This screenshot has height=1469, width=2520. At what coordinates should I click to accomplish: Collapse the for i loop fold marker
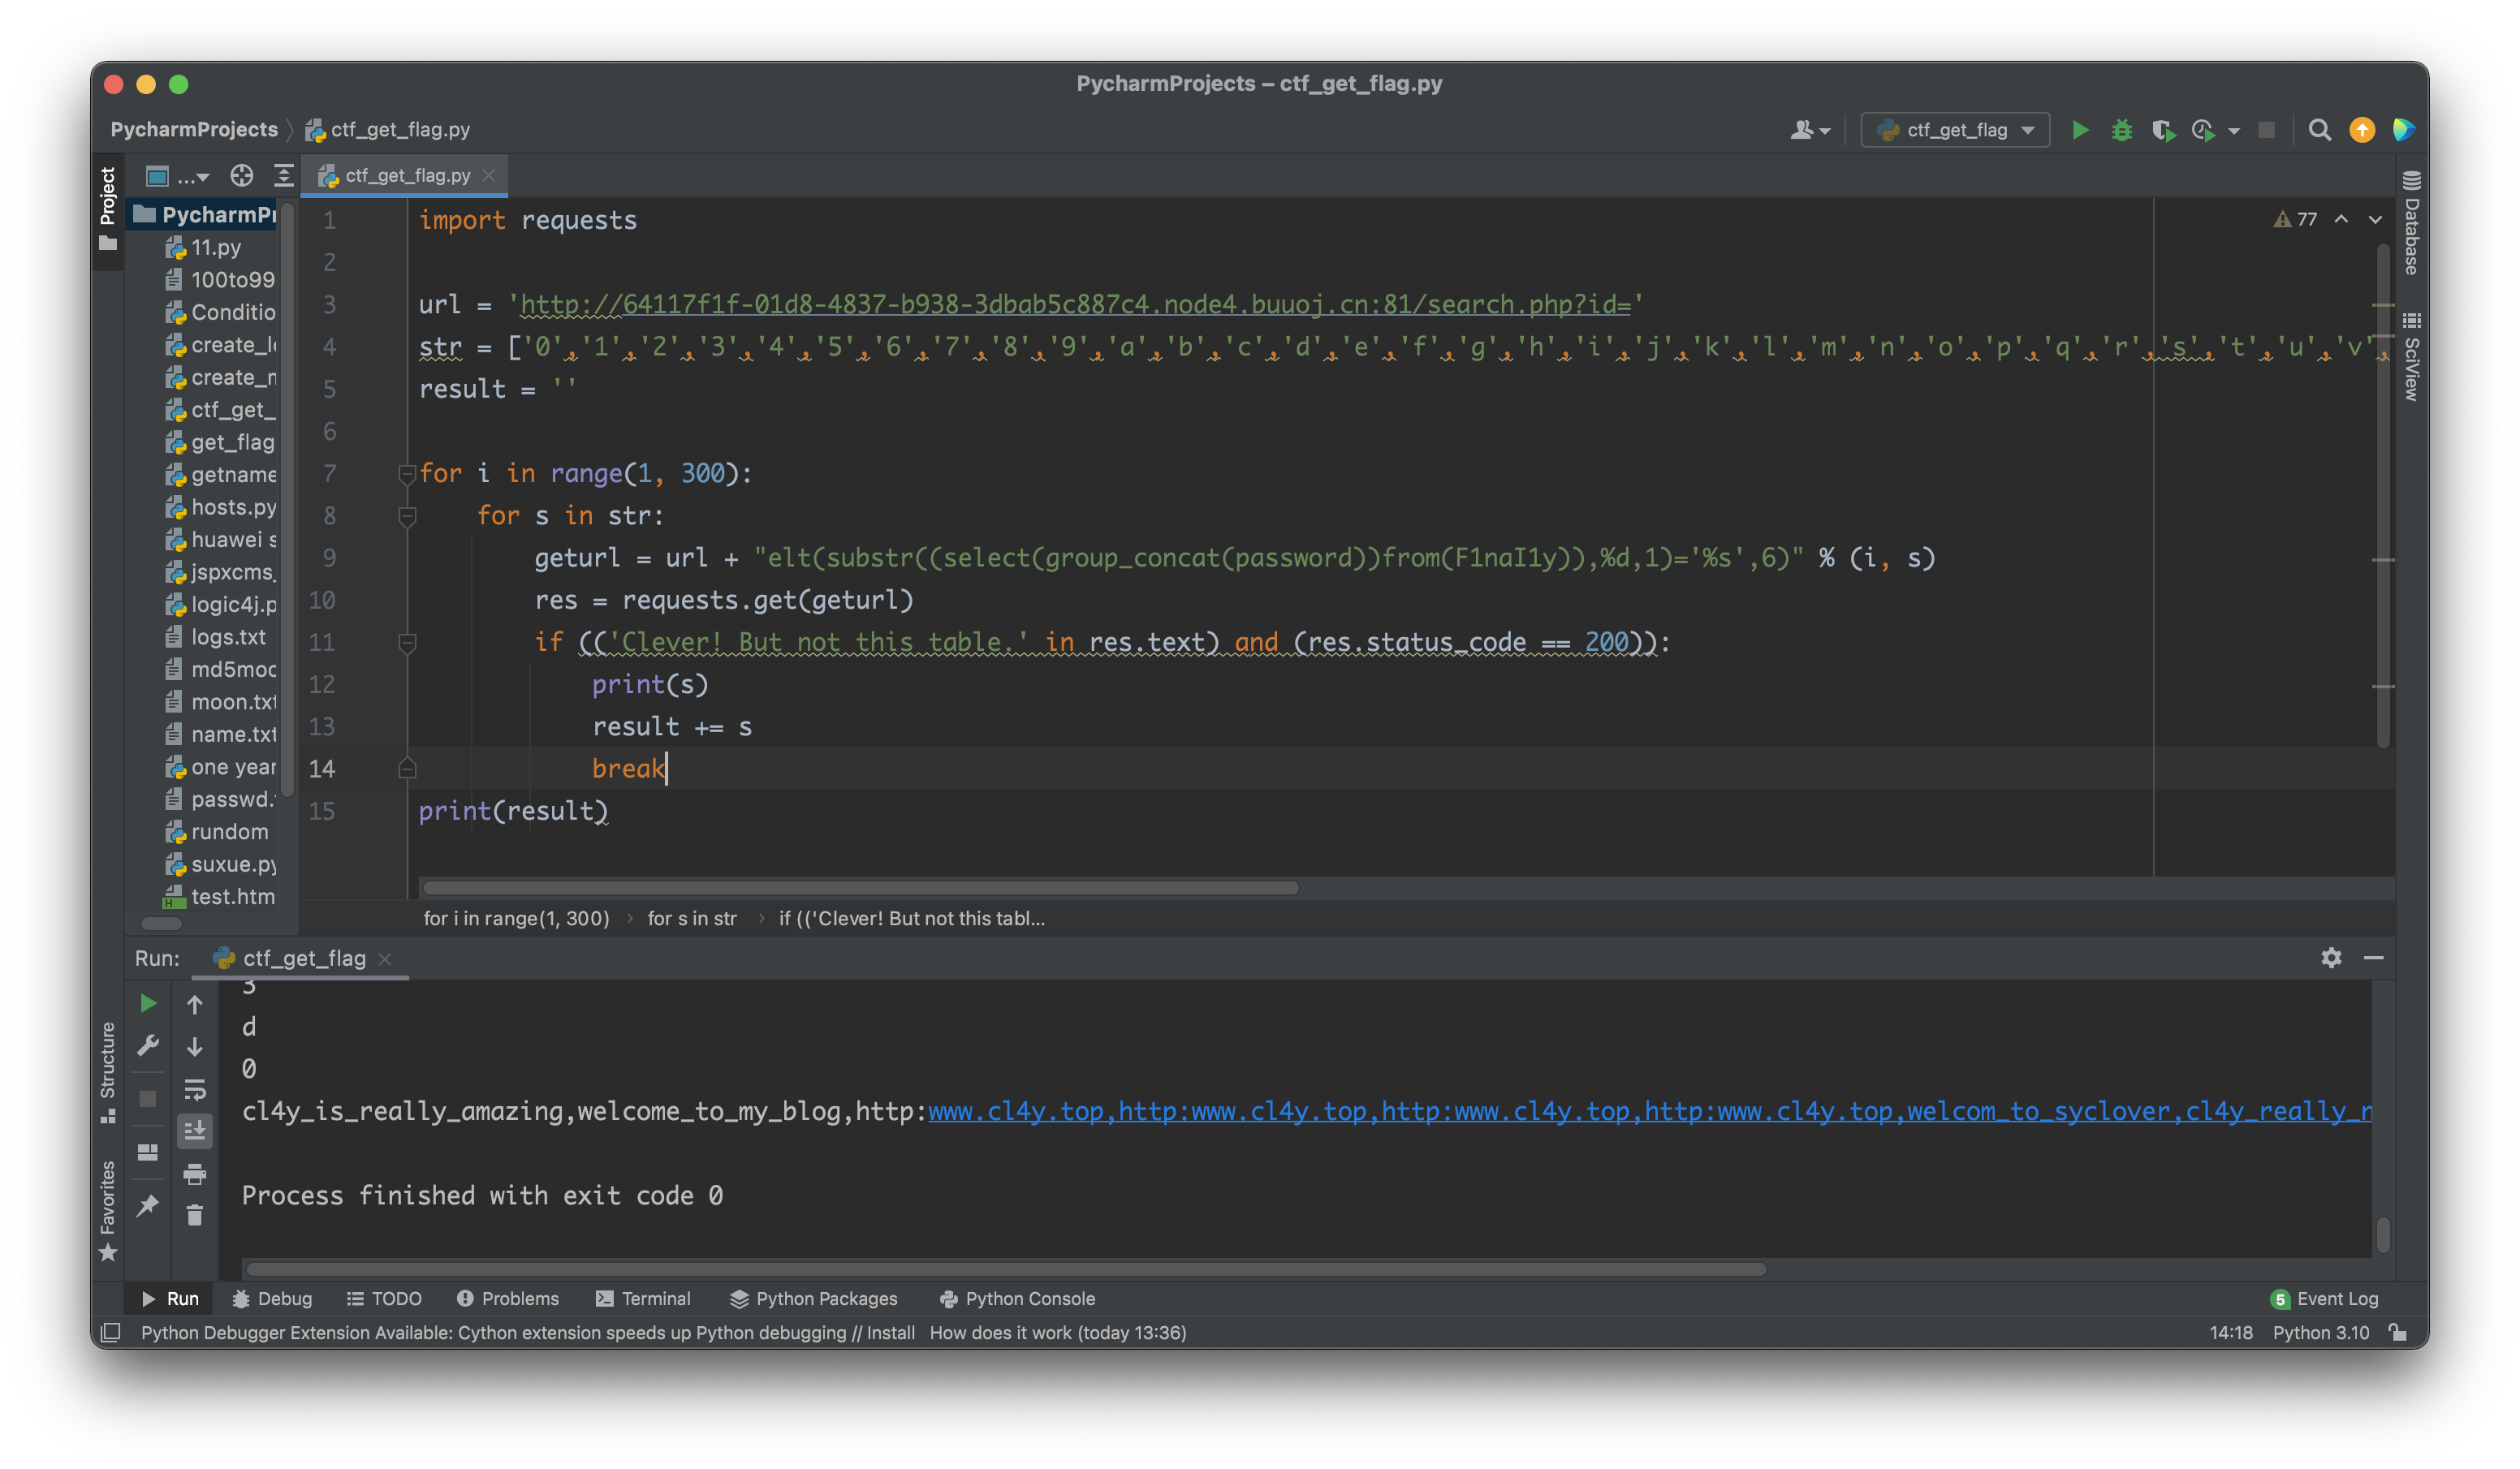tap(407, 474)
